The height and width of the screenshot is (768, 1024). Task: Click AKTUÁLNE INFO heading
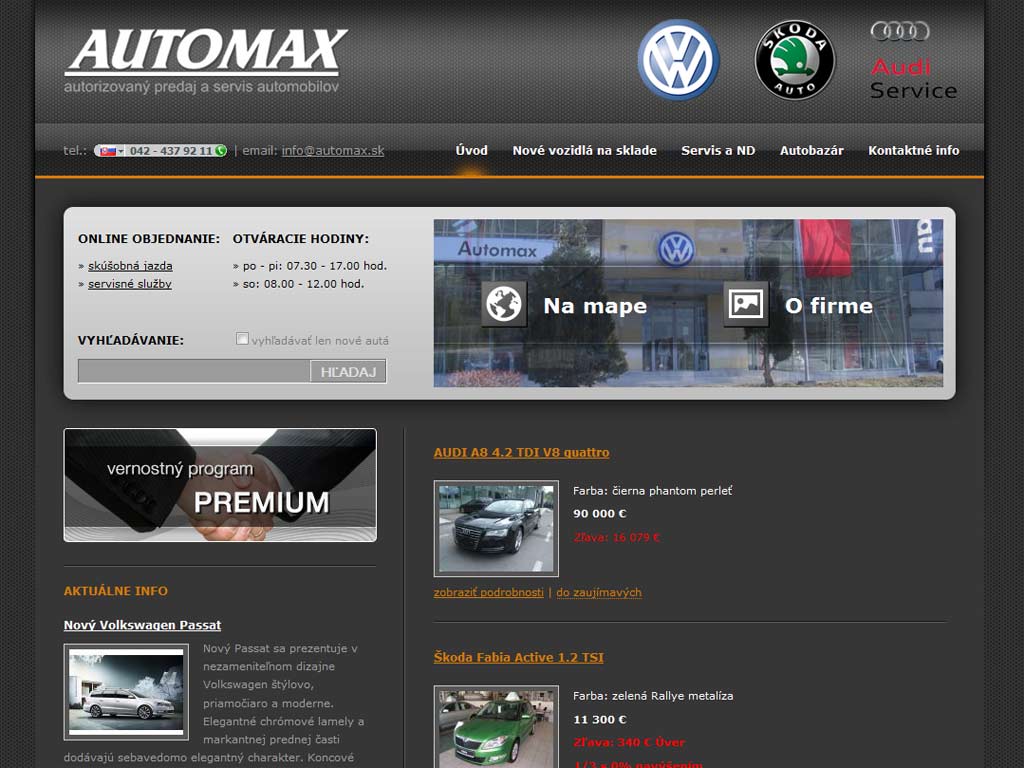(116, 591)
